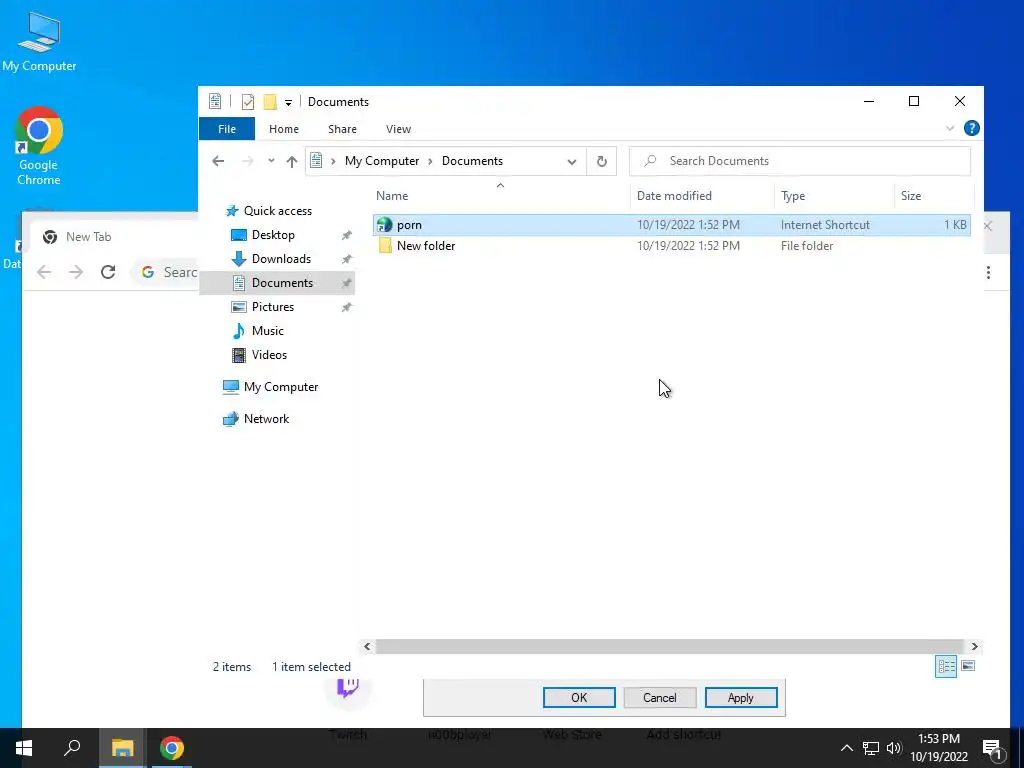The image size is (1024, 768).
Task: Click the pin icon beside Downloads
Action: (x=346, y=259)
